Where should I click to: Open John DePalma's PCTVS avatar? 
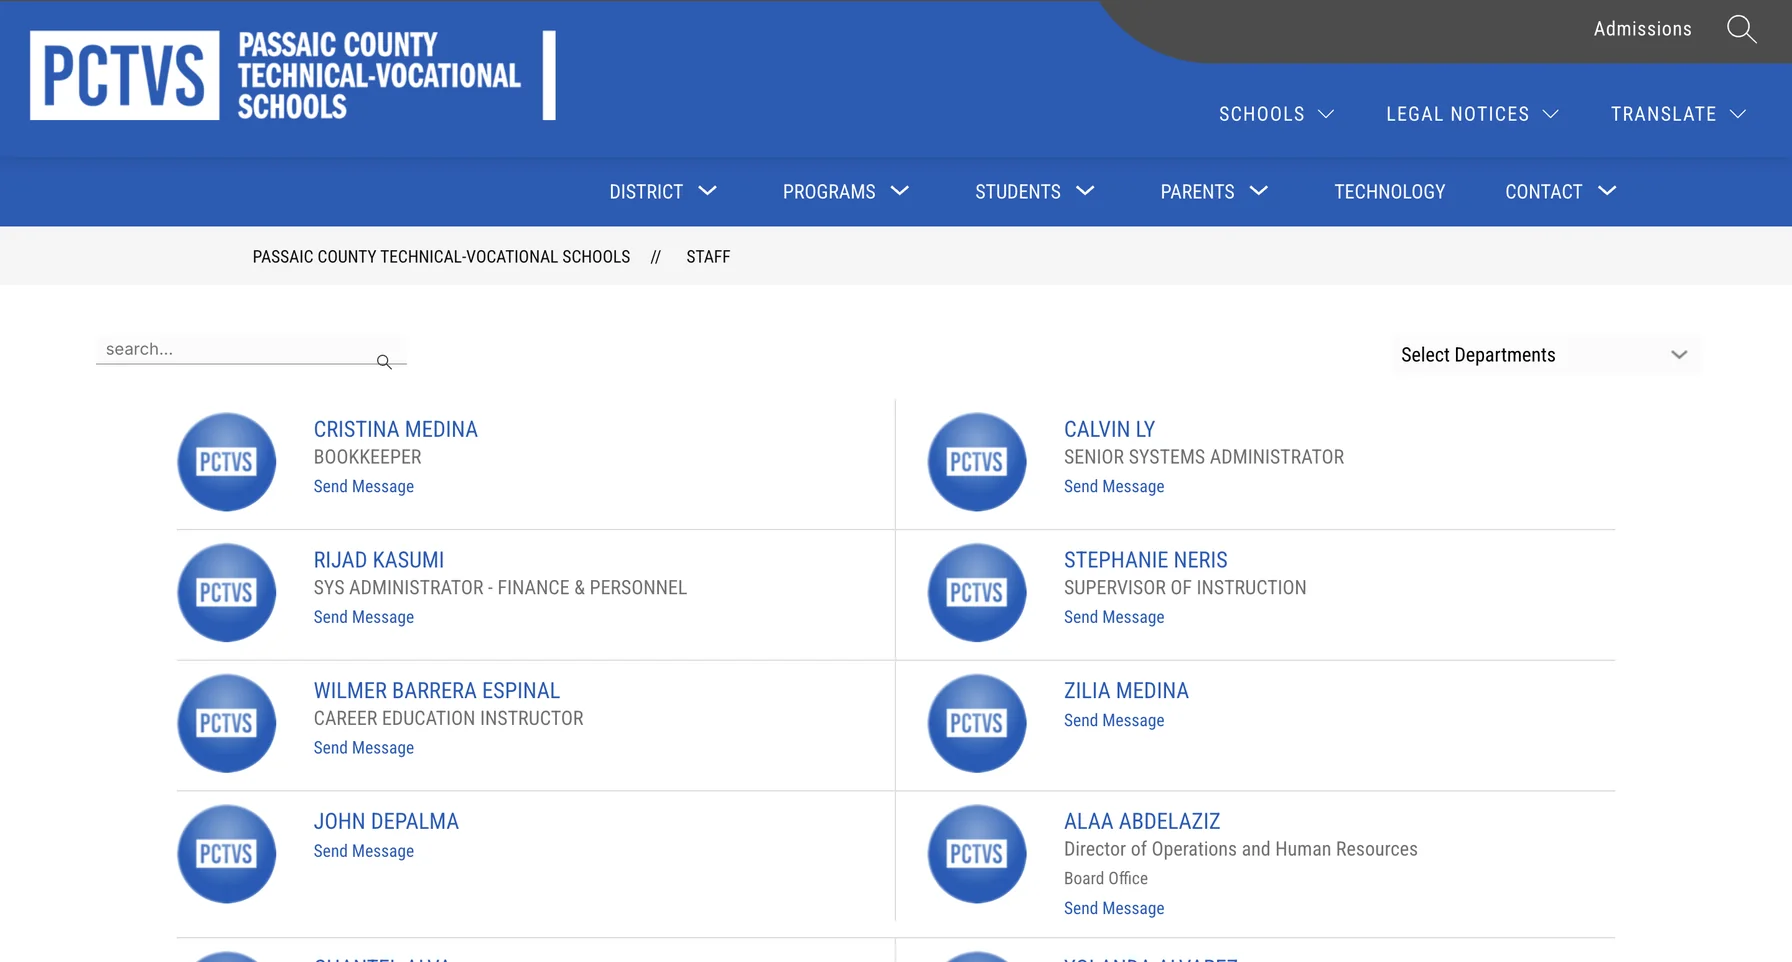point(227,854)
